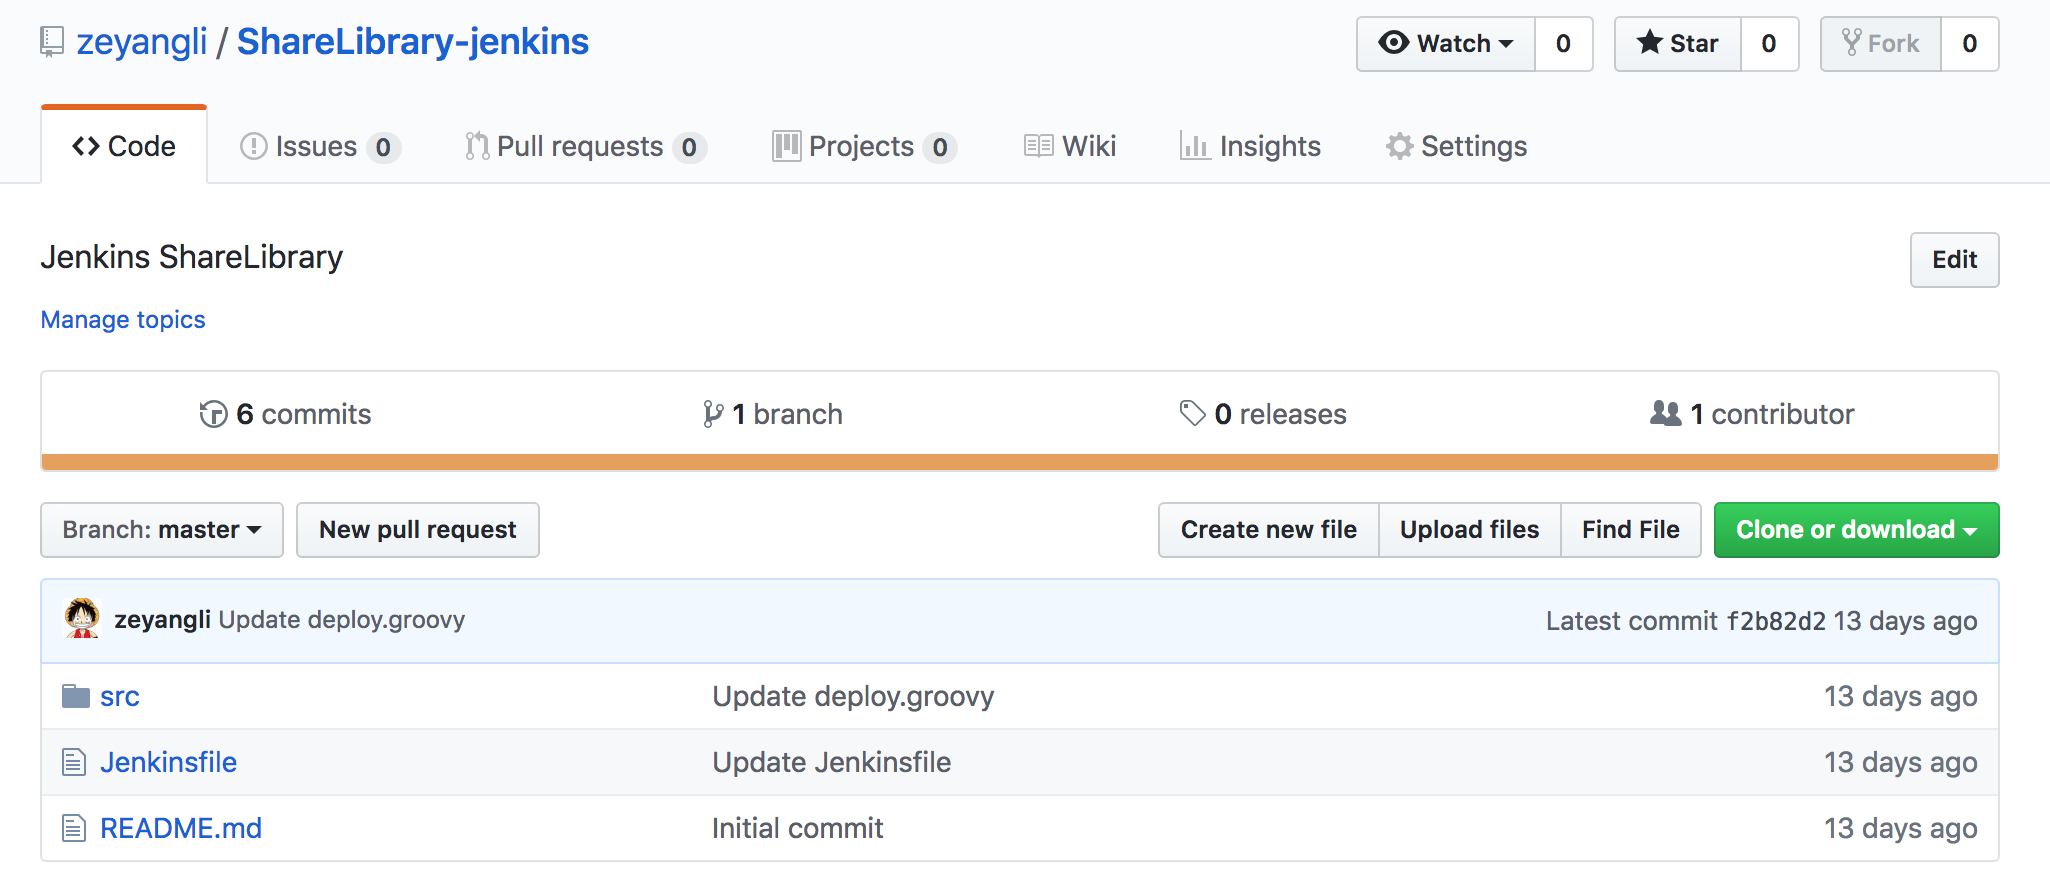Click zeyangli's avatar in the commit bar
2050x870 pixels.
tap(82, 619)
